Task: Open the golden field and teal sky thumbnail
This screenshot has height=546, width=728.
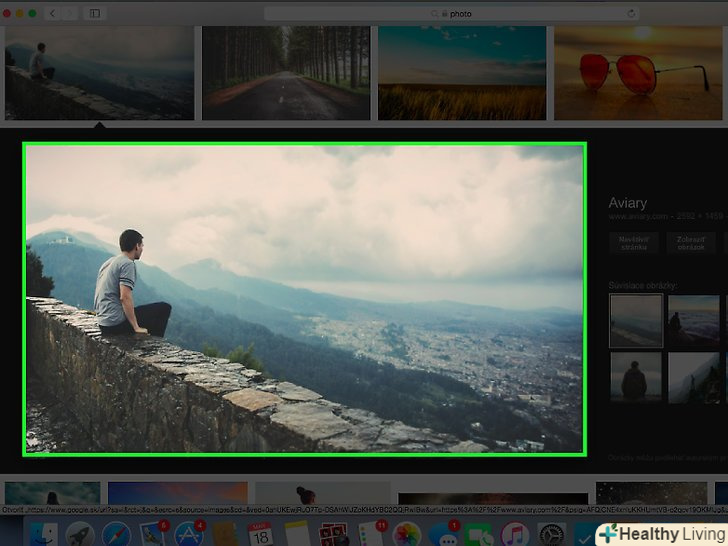Action: [x=462, y=73]
